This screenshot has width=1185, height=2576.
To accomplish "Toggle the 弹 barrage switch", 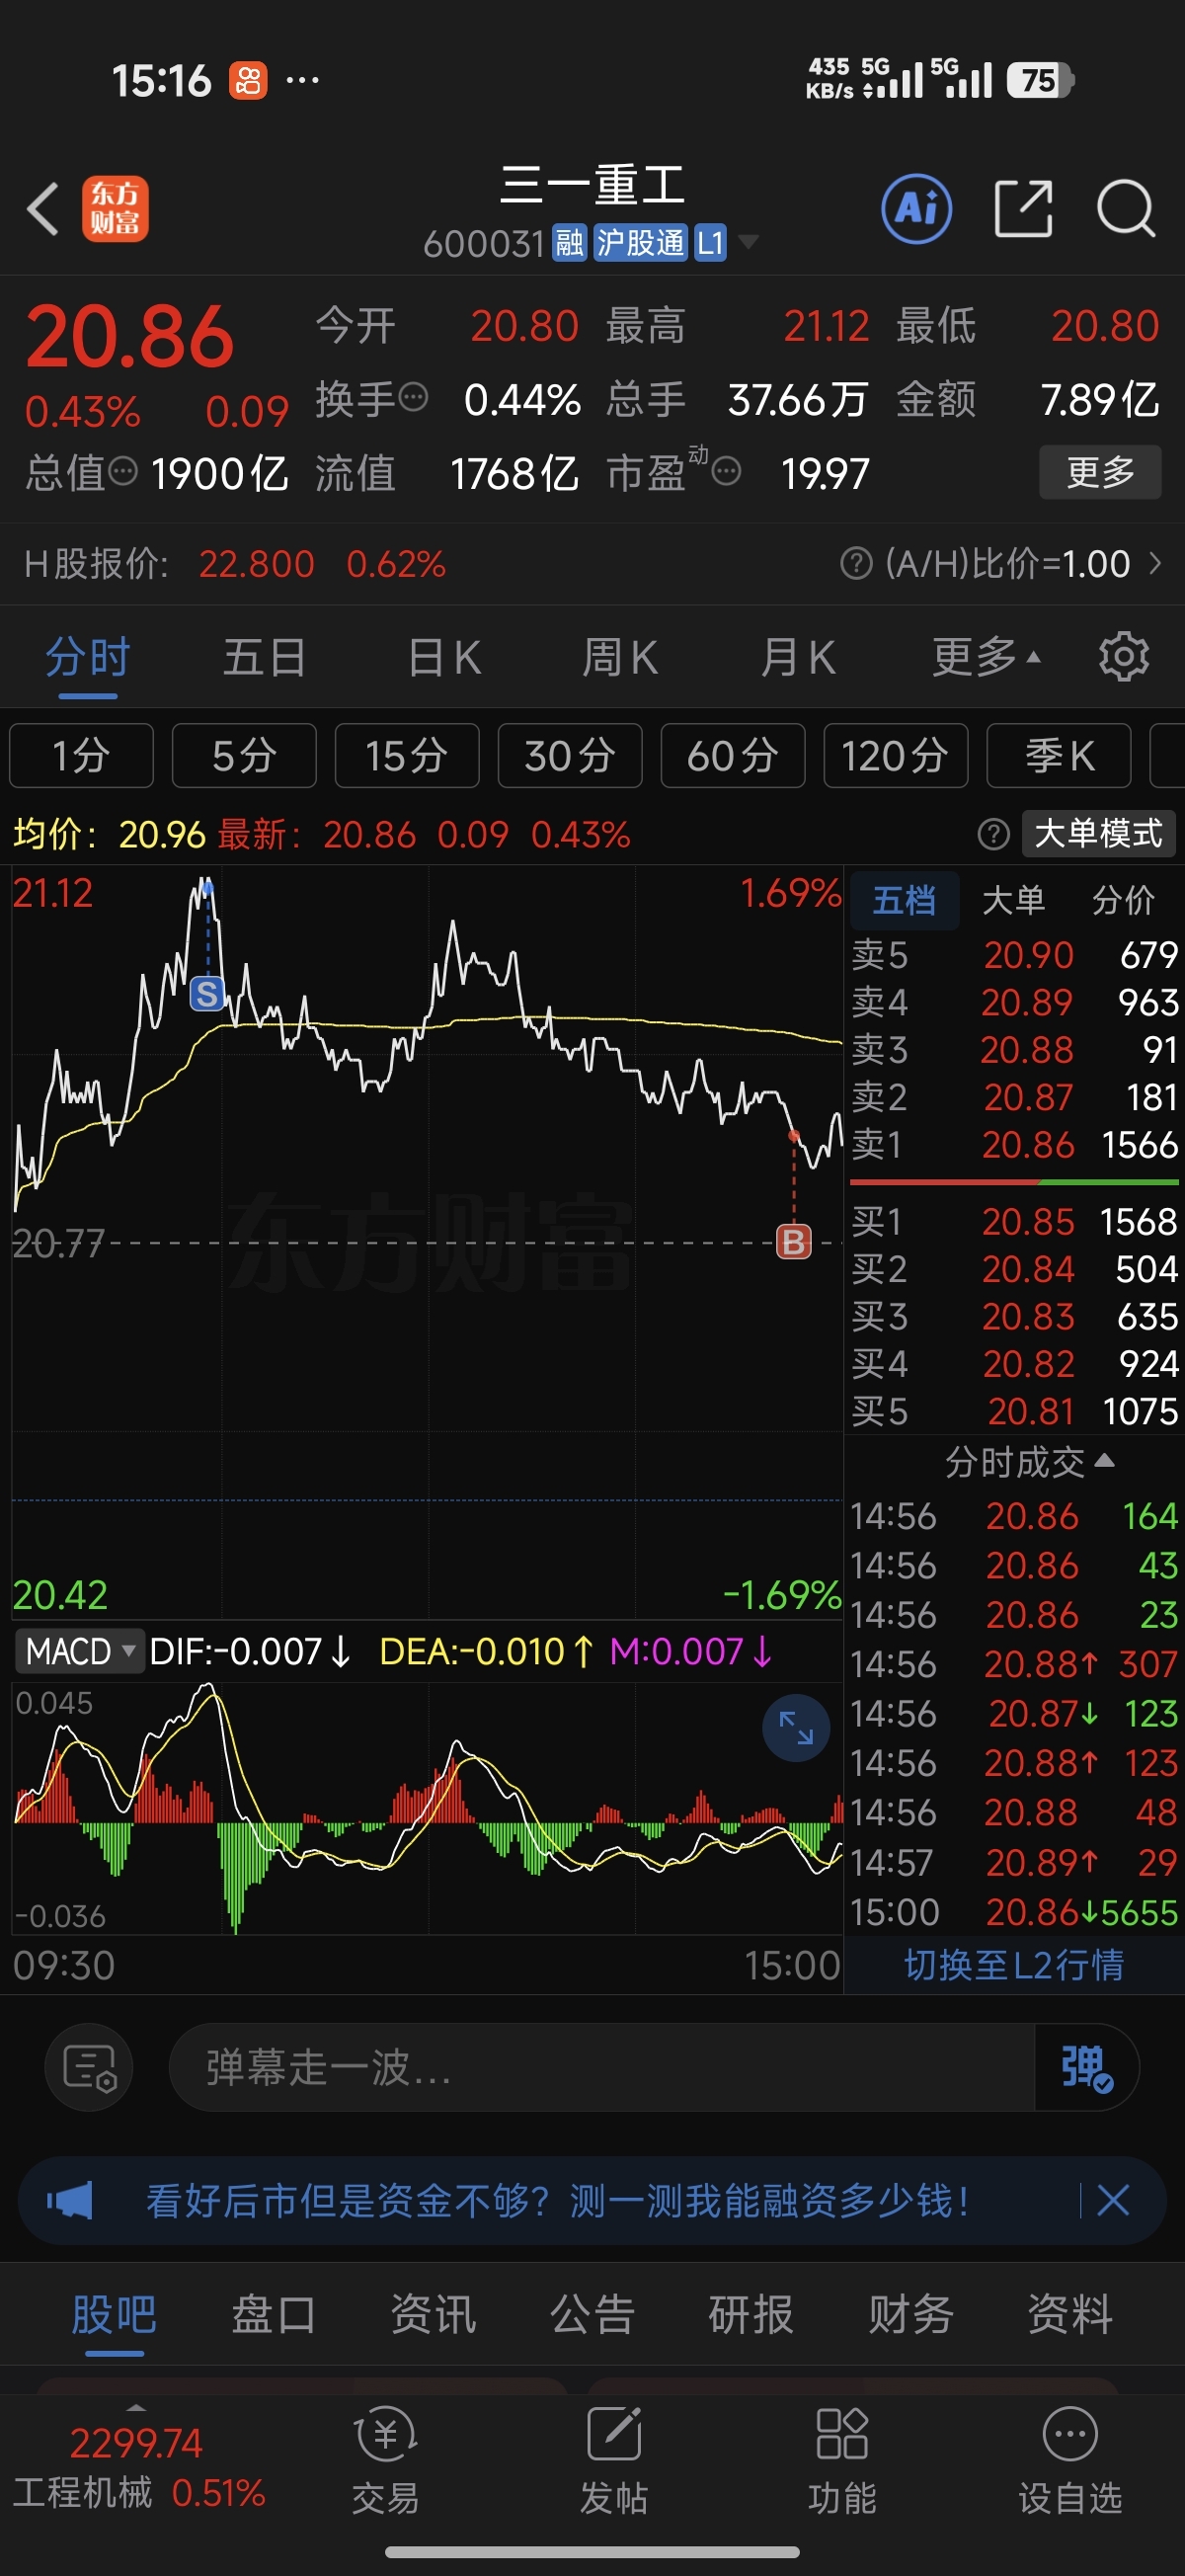I will click(x=1087, y=2067).
